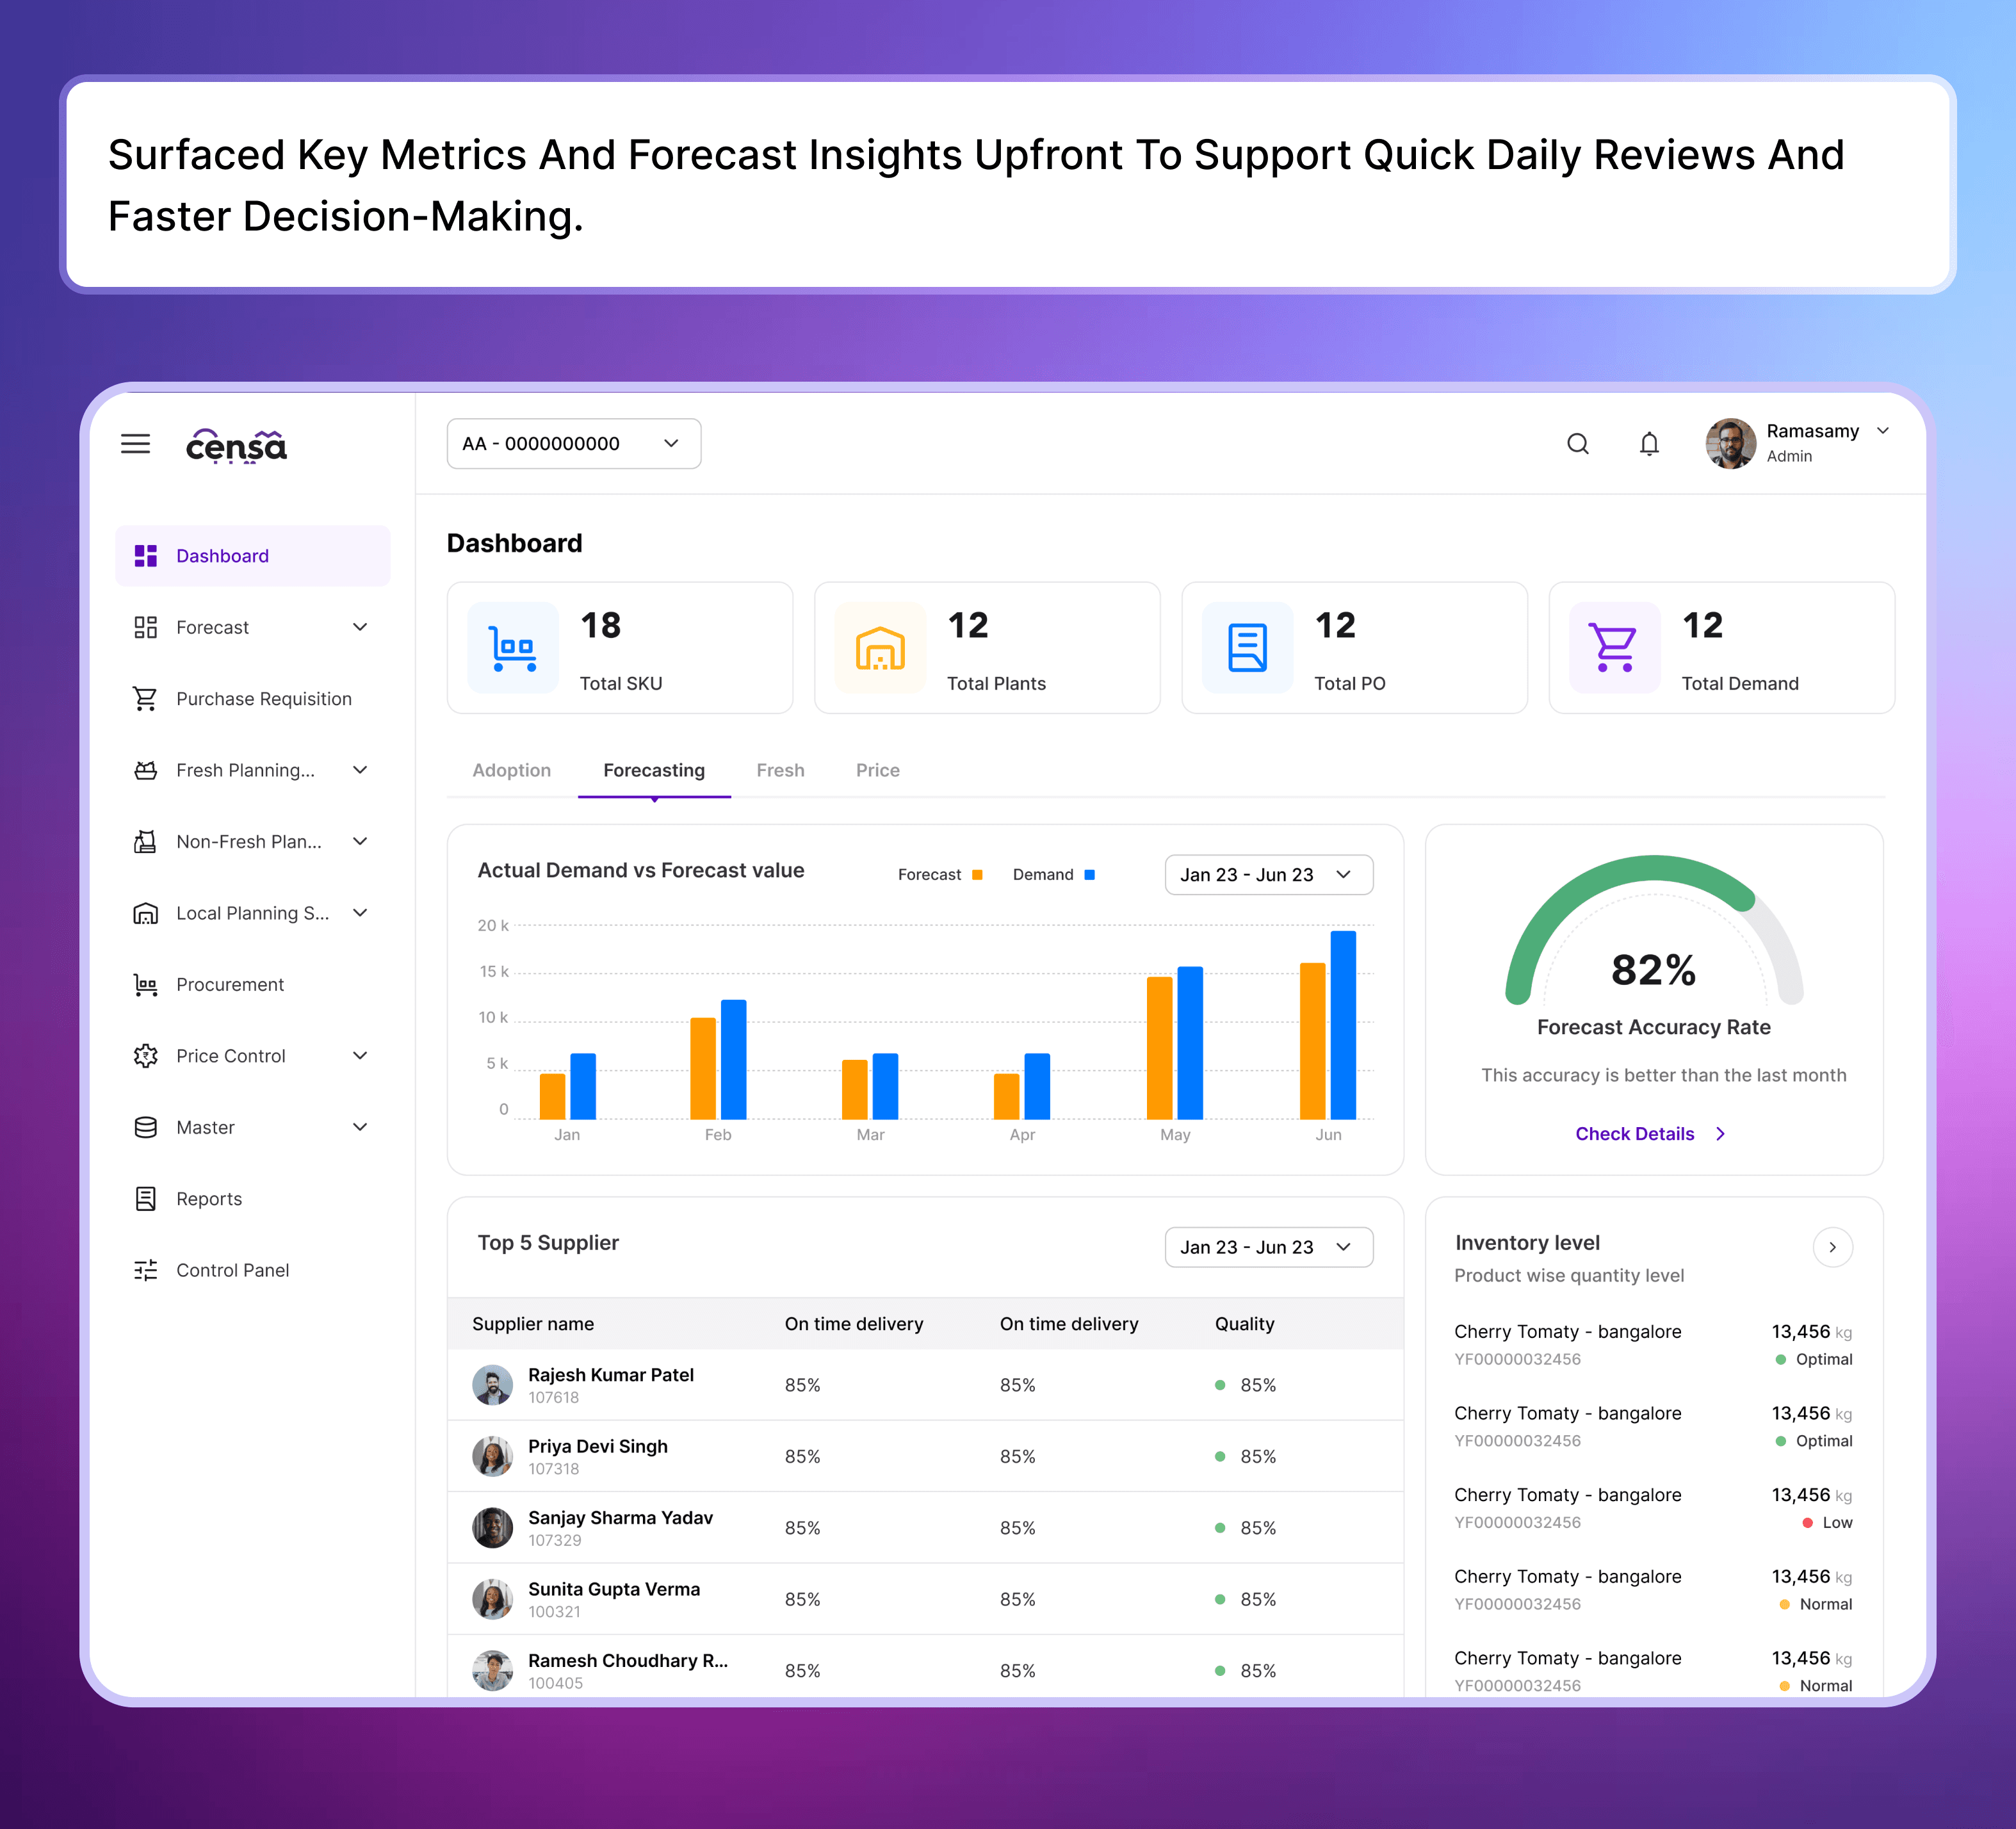The width and height of the screenshot is (2016, 1829).
Task: Click the Total SKU trolley icon
Action: pyautogui.click(x=513, y=648)
